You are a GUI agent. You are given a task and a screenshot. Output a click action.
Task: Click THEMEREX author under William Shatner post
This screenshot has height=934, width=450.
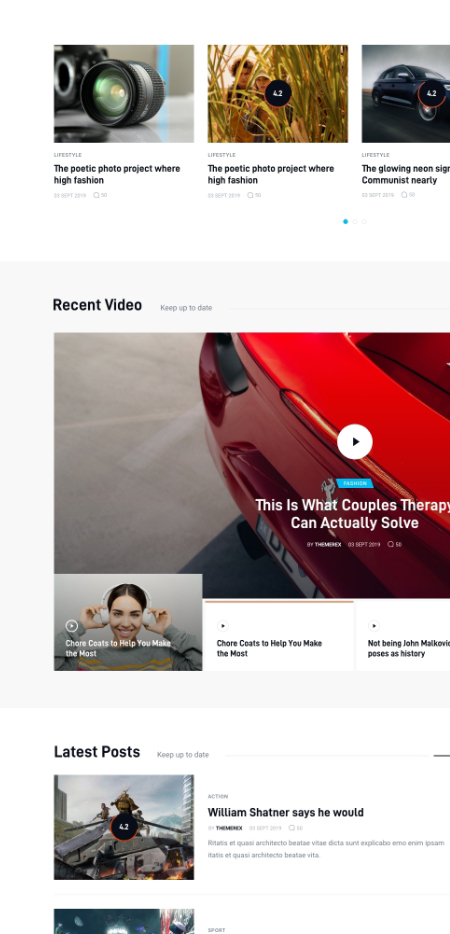(229, 828)
